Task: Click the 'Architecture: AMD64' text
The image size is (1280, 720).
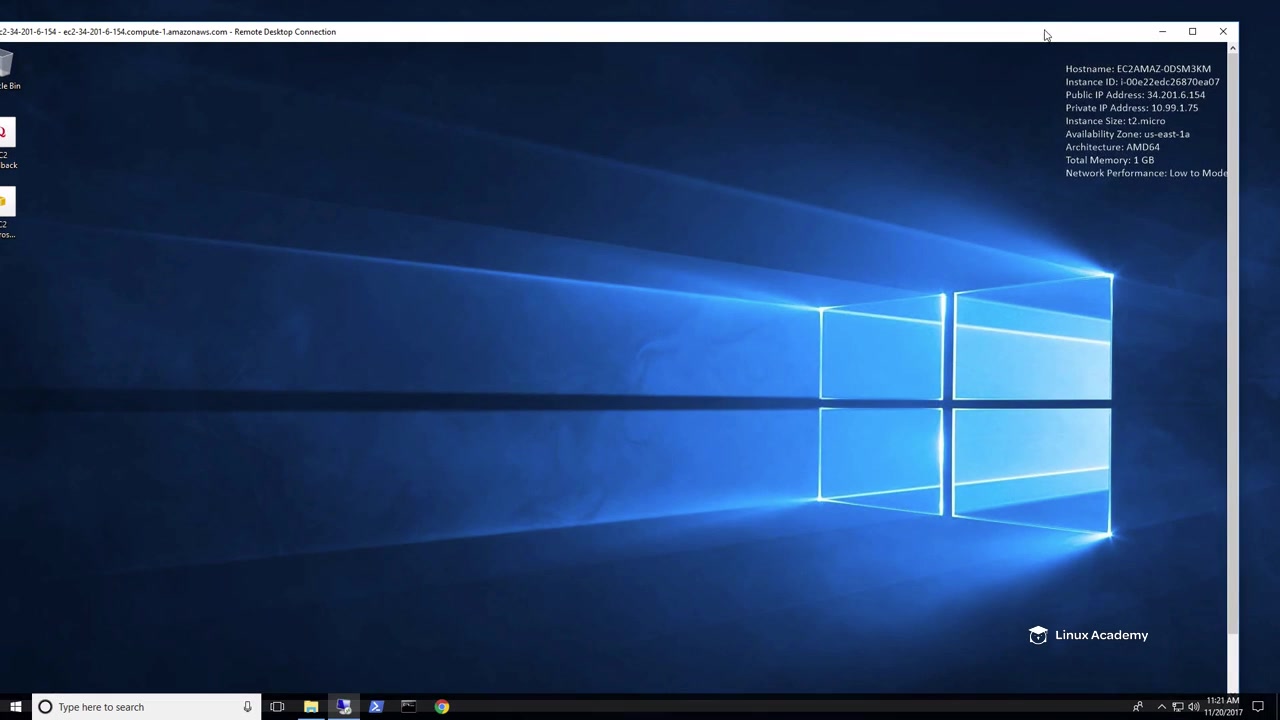Action: coord(1112,147)
